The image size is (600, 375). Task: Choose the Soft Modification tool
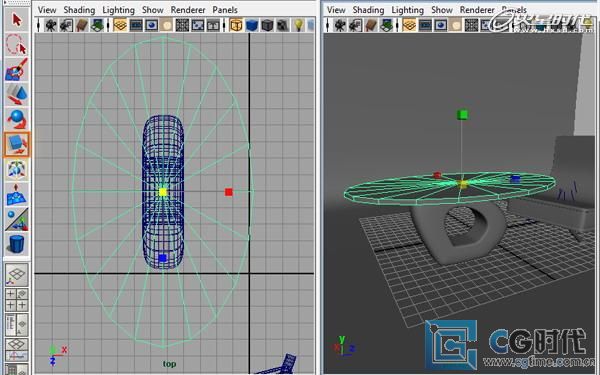16,194
